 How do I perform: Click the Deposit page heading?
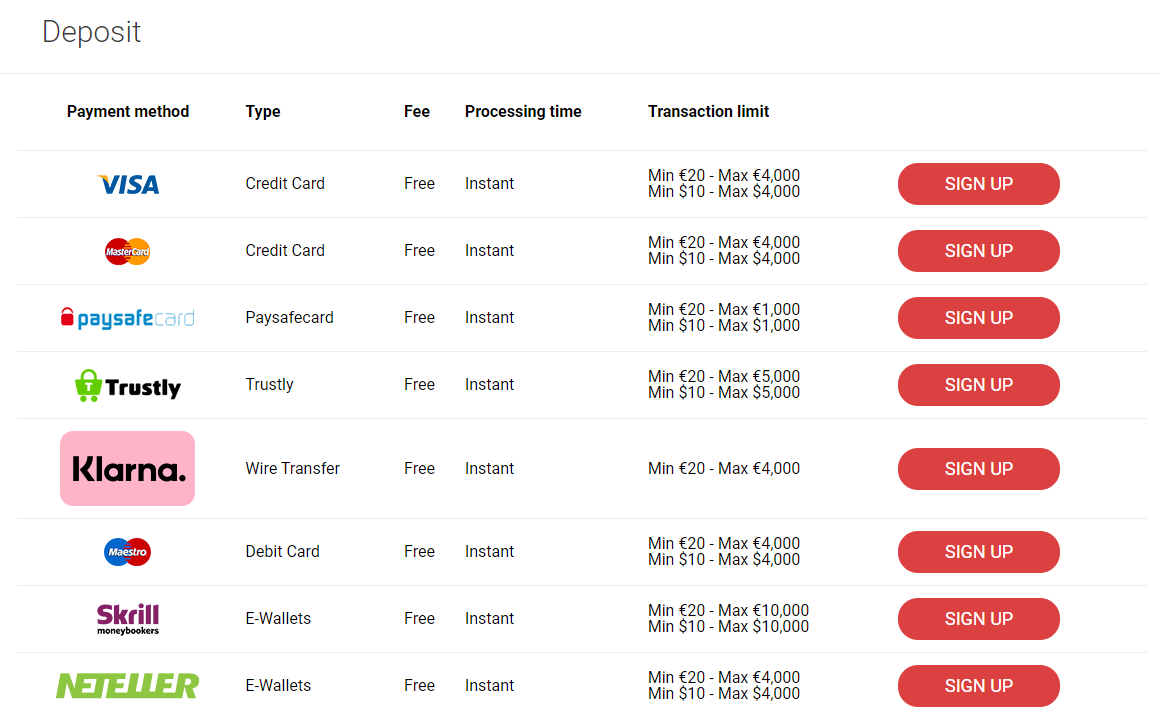point(91,32)
